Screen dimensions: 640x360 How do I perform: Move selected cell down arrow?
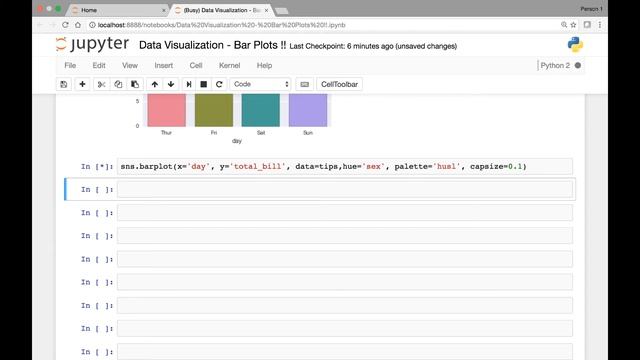tap(171, 84)
